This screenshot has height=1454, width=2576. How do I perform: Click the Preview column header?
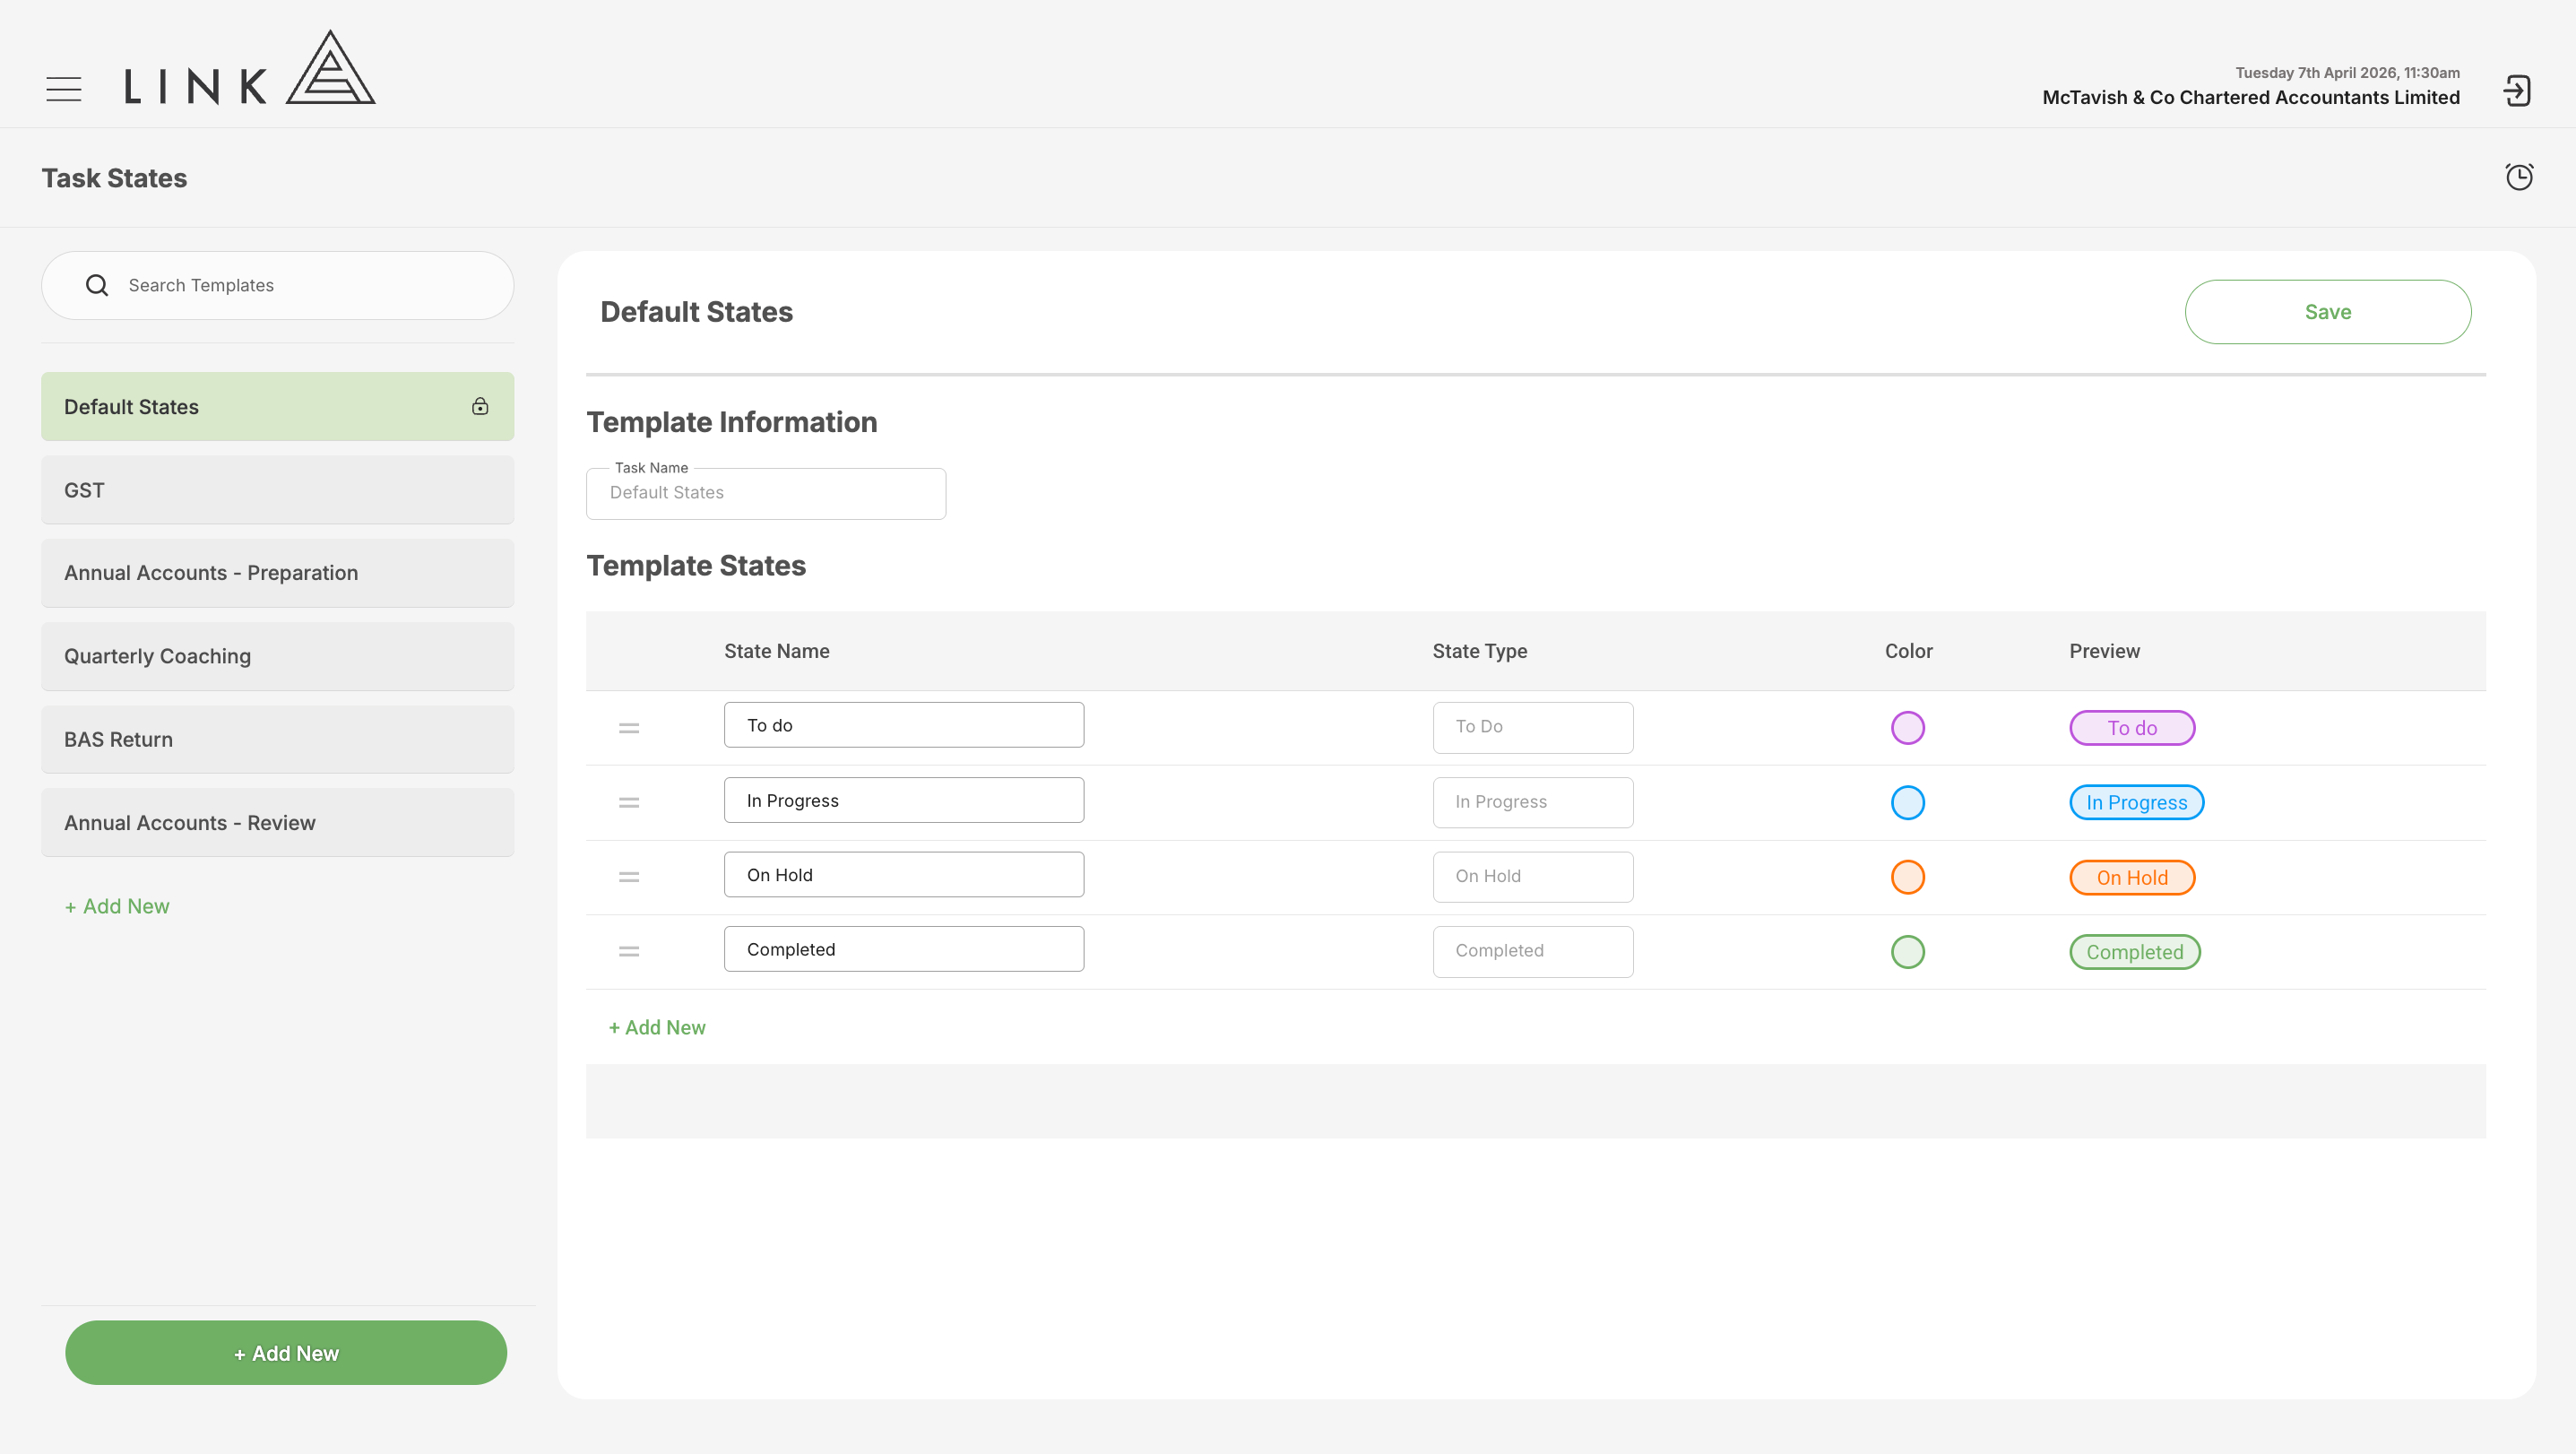click(2105, 651)
